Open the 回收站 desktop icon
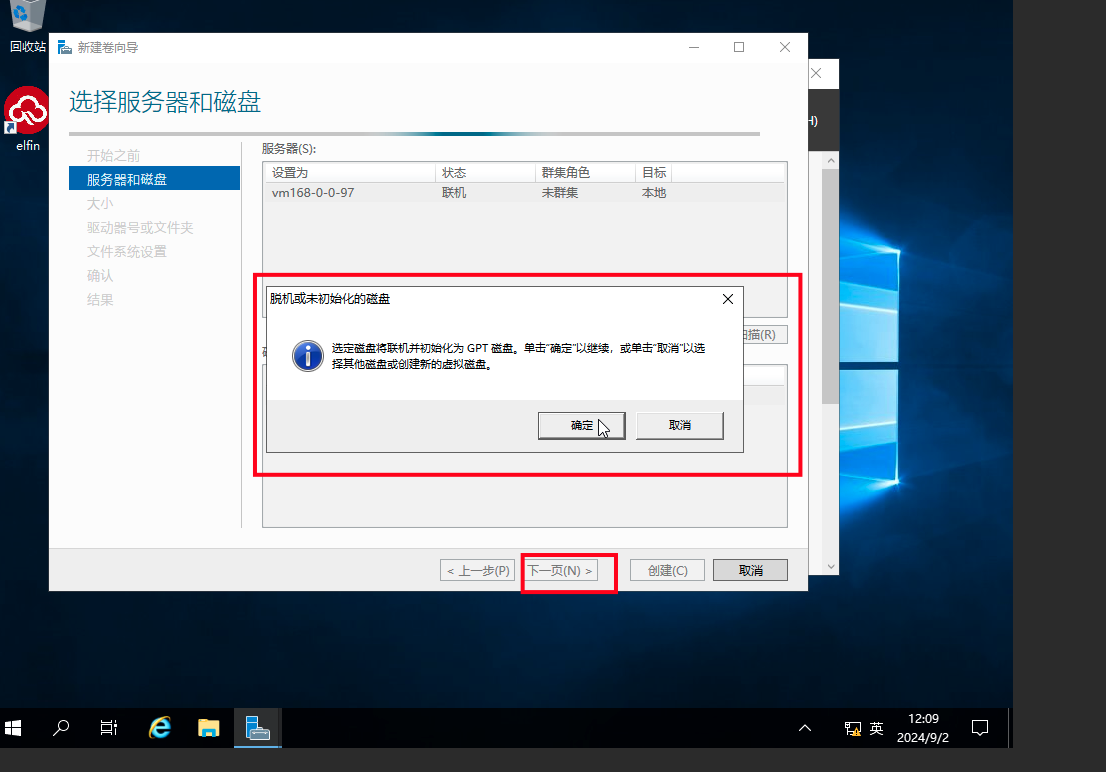Viewport: 1106px width, 772px height. [28, 27]
